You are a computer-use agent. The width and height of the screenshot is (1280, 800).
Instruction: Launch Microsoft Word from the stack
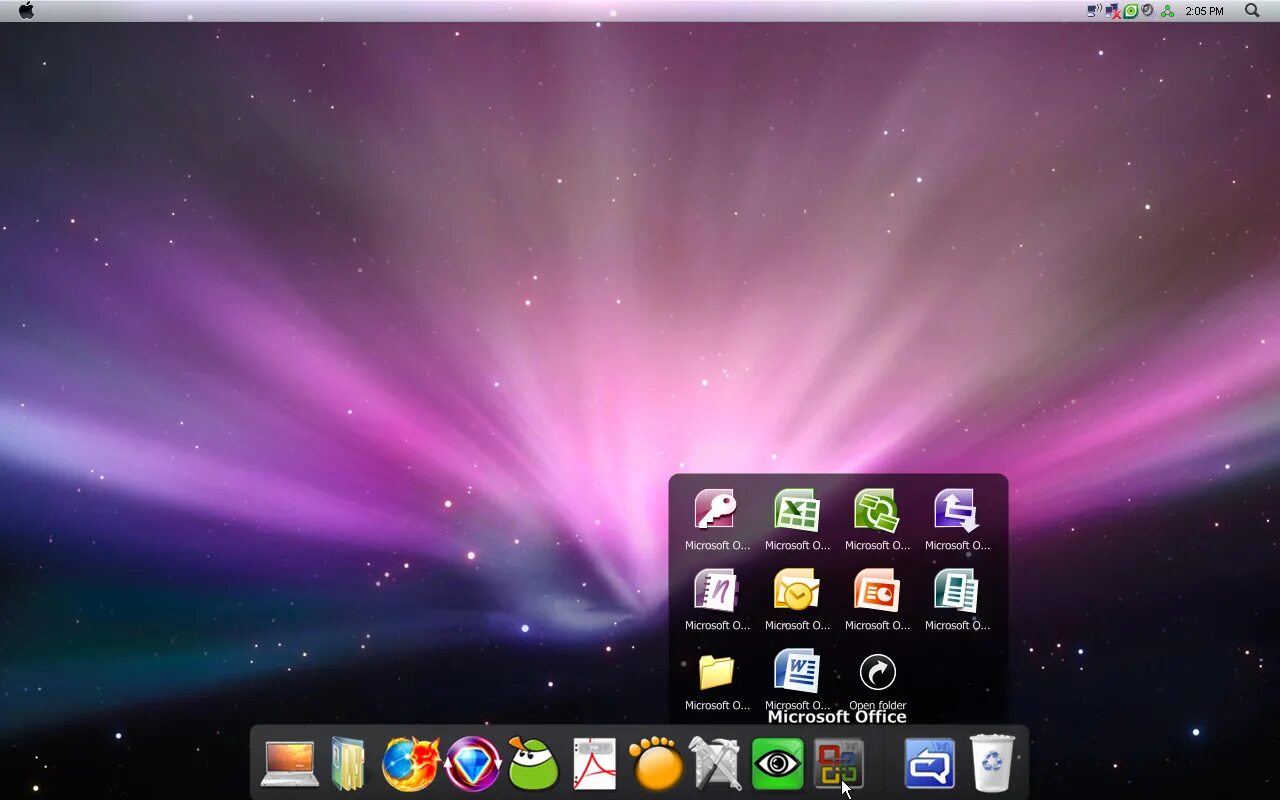797,670
